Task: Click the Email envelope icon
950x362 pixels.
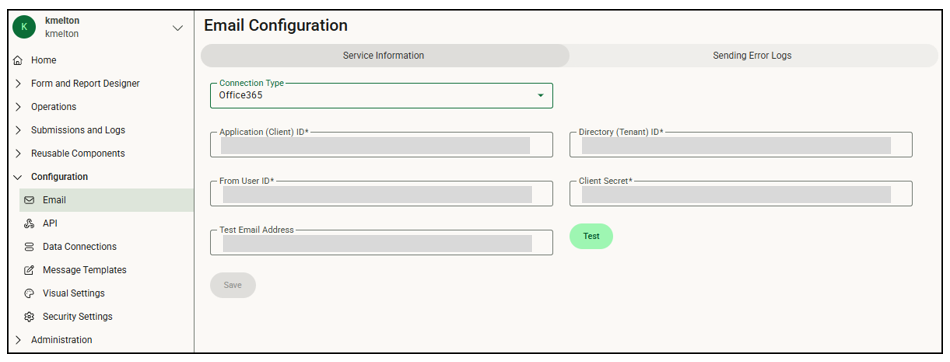Action: coord(29,200)
